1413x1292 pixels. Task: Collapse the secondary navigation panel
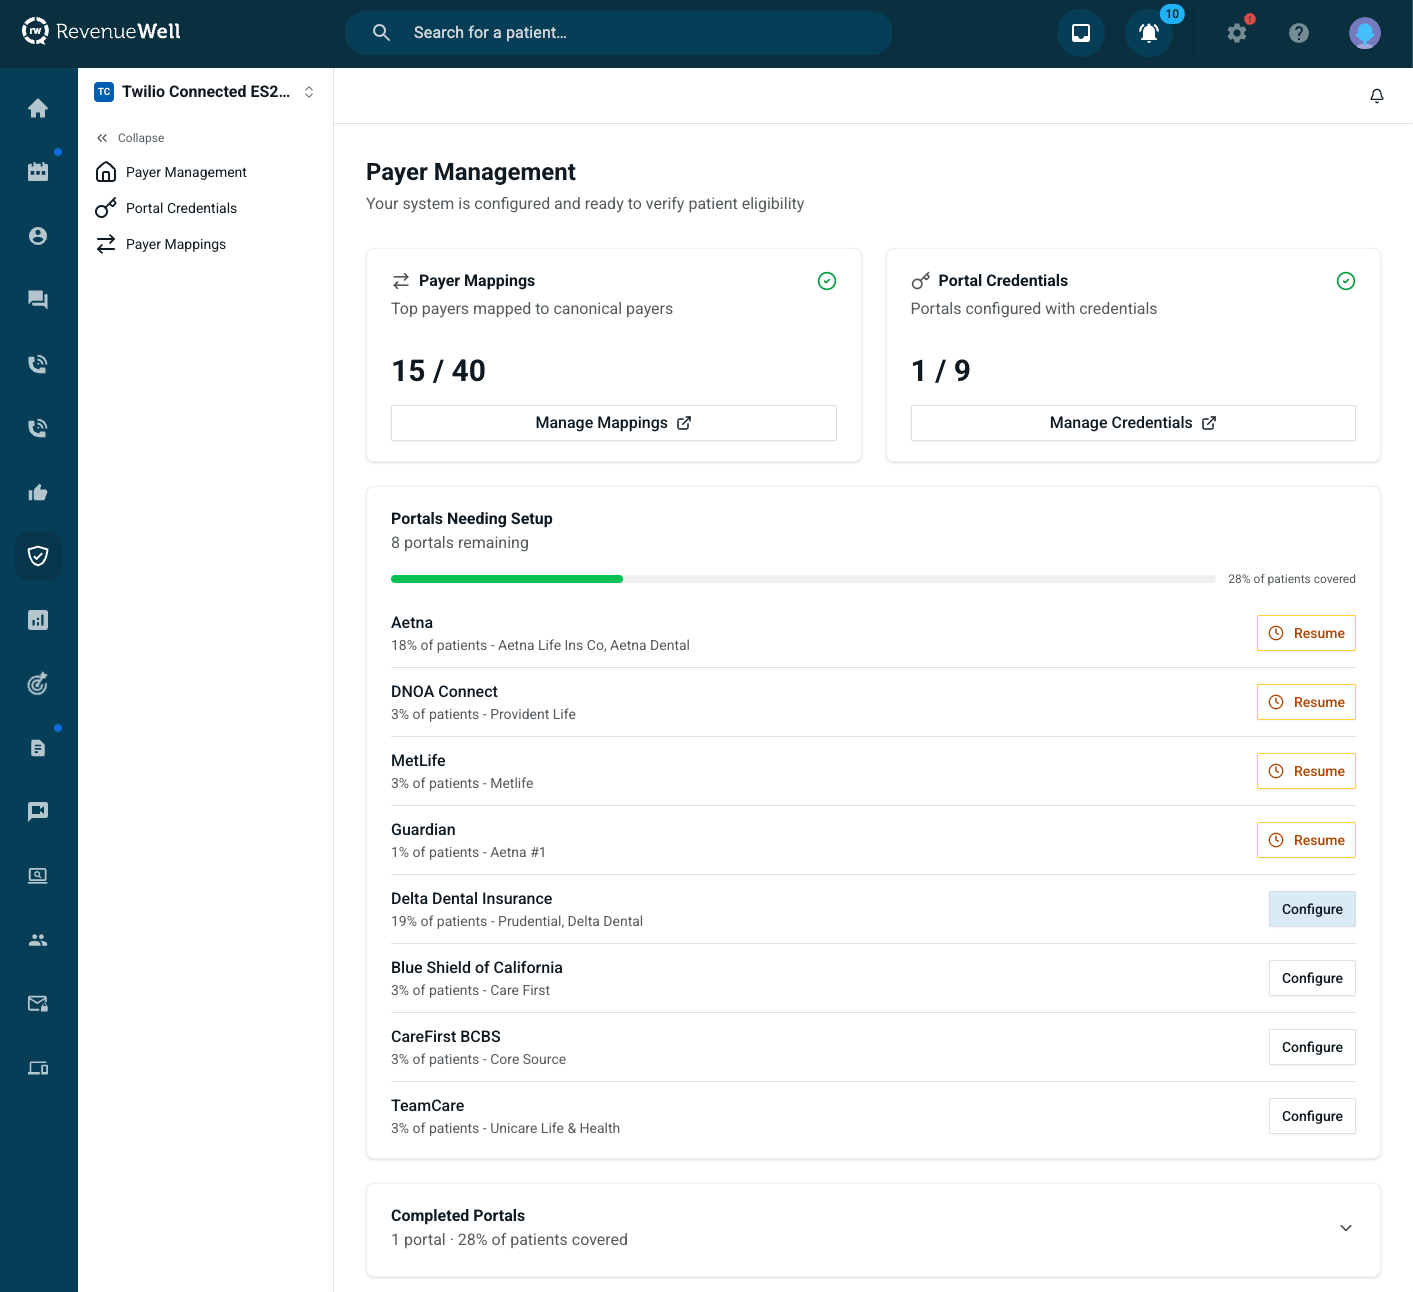[131, 138]
